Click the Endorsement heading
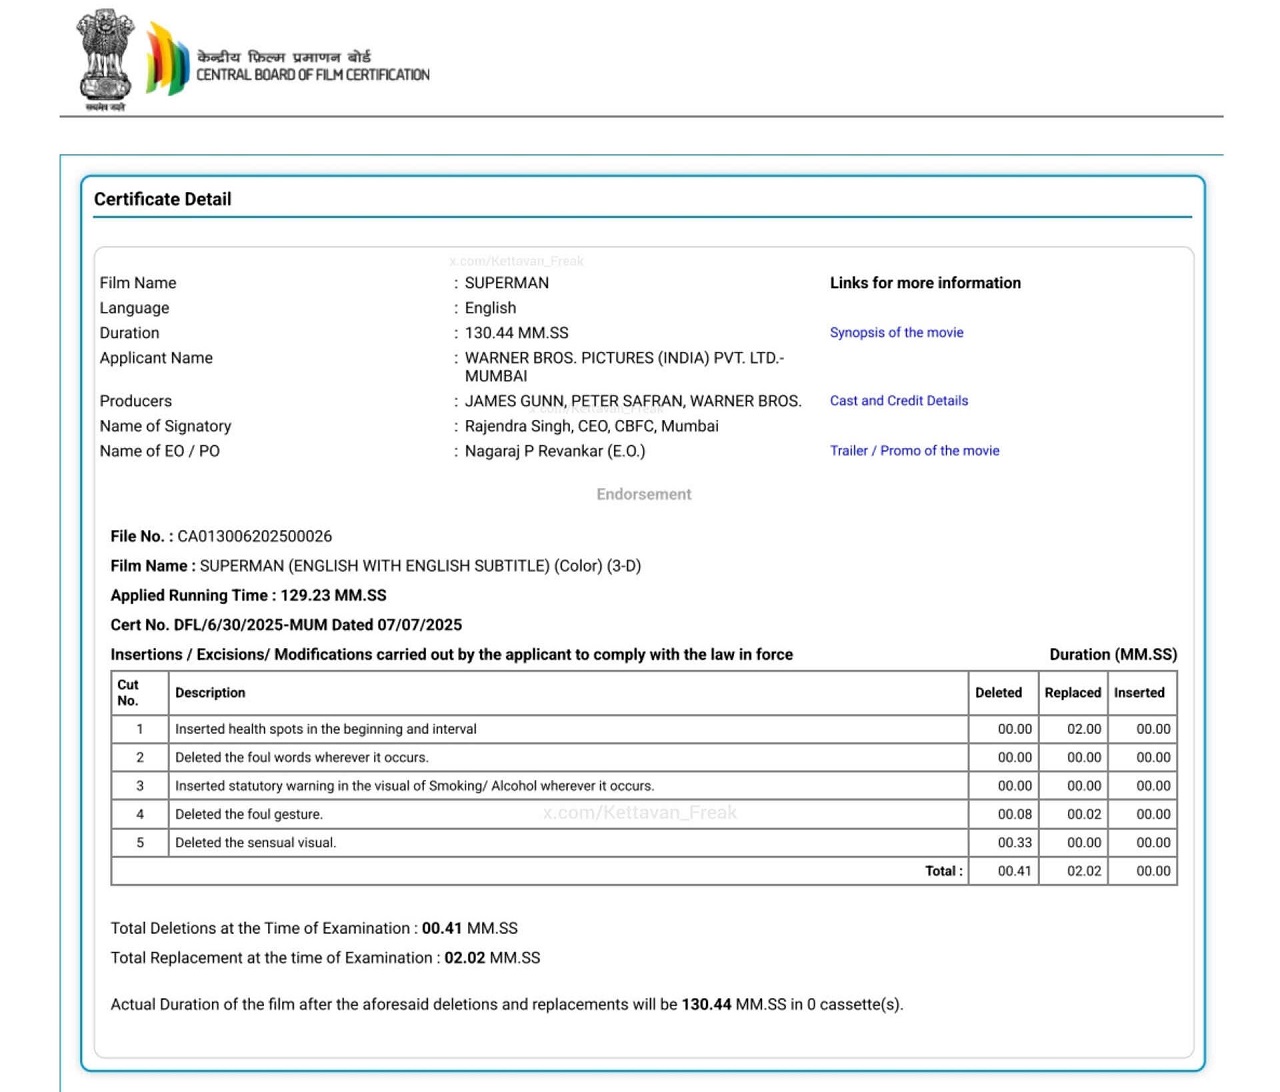Screen dimensions: 1280x1092 (644, 494)
